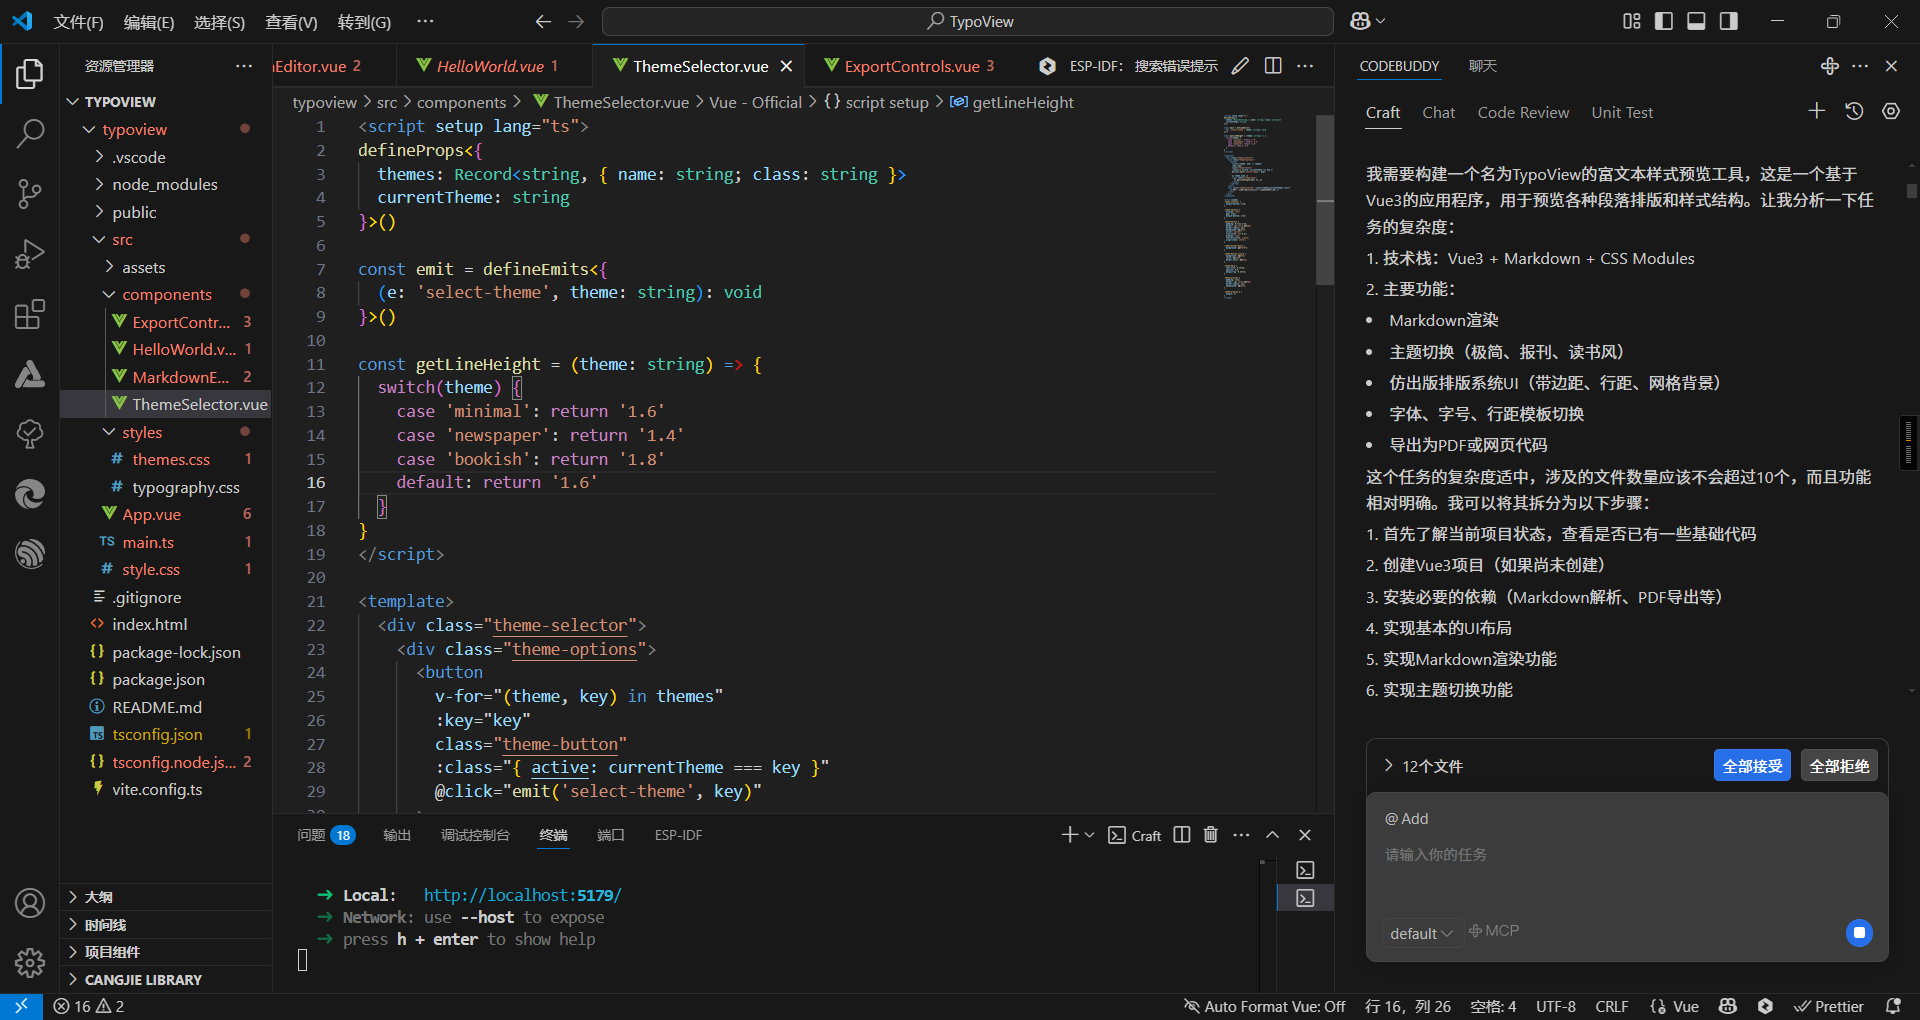
Task: Open the Manage gear menu
Action: pyautogui.click(x=30, y=962)
